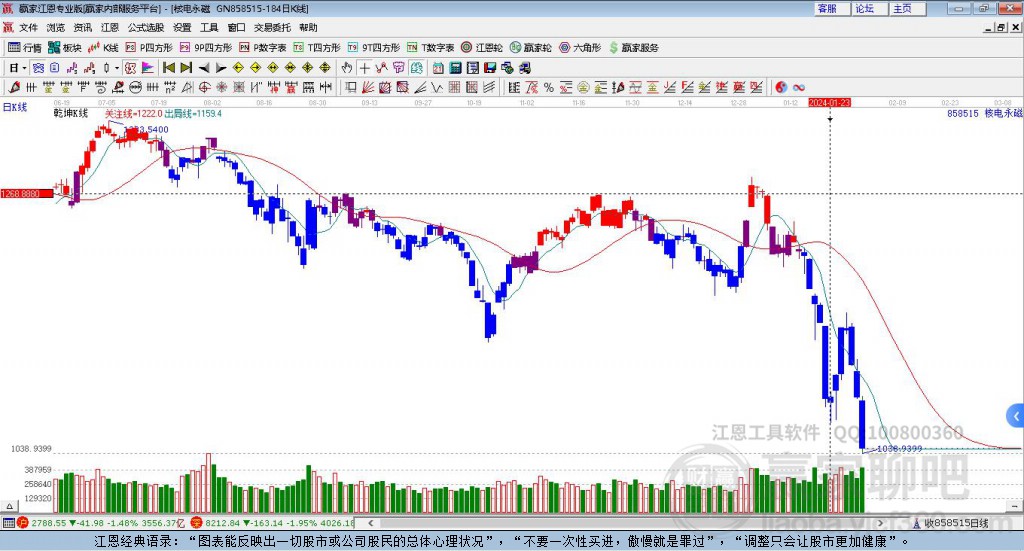Viewport: 1024px width, 551px height.
Task: Expand the candlestick style dropdown arrow
Action: pos(117,68)
